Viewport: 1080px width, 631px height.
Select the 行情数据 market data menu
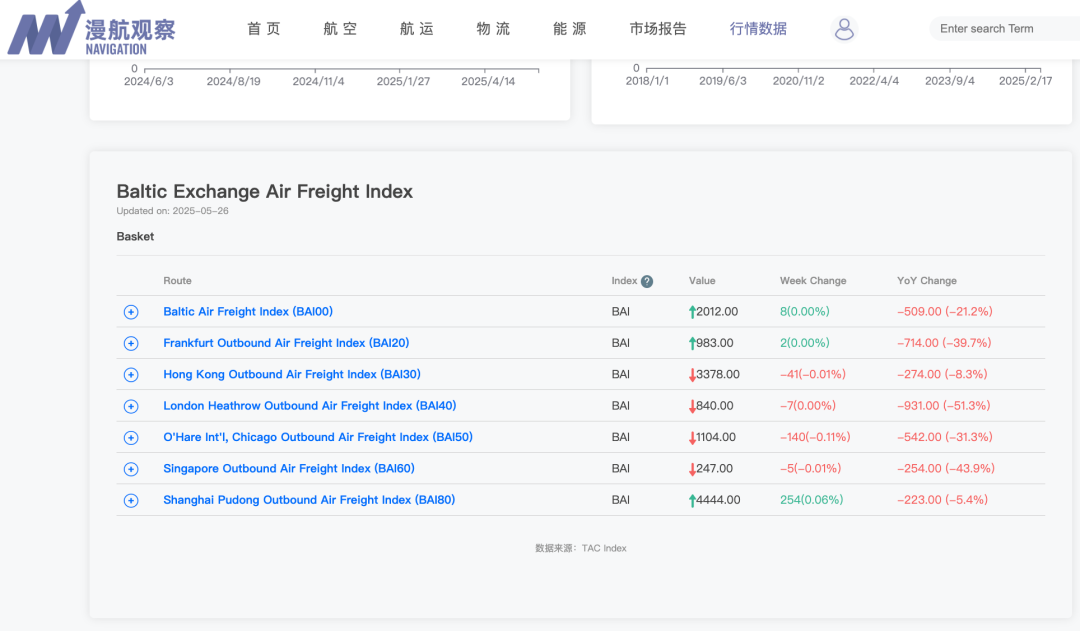pos(758,29)
